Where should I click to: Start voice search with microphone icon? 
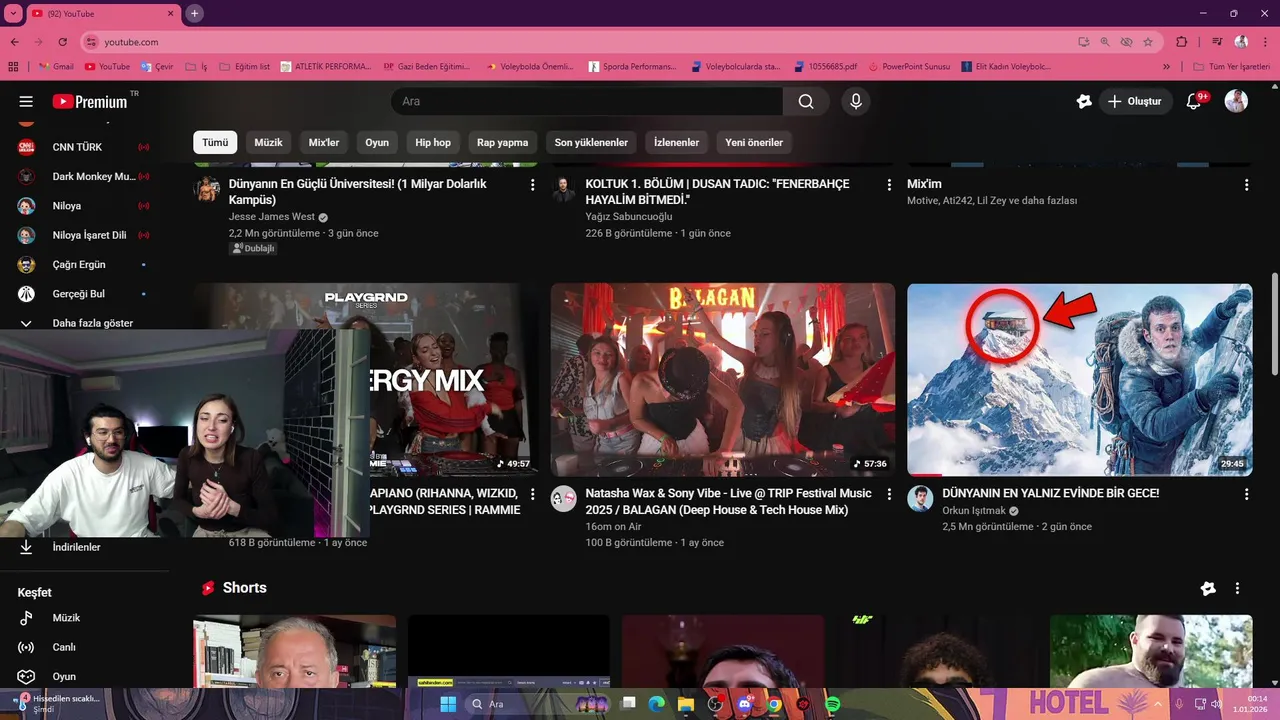tap(855, 101)
